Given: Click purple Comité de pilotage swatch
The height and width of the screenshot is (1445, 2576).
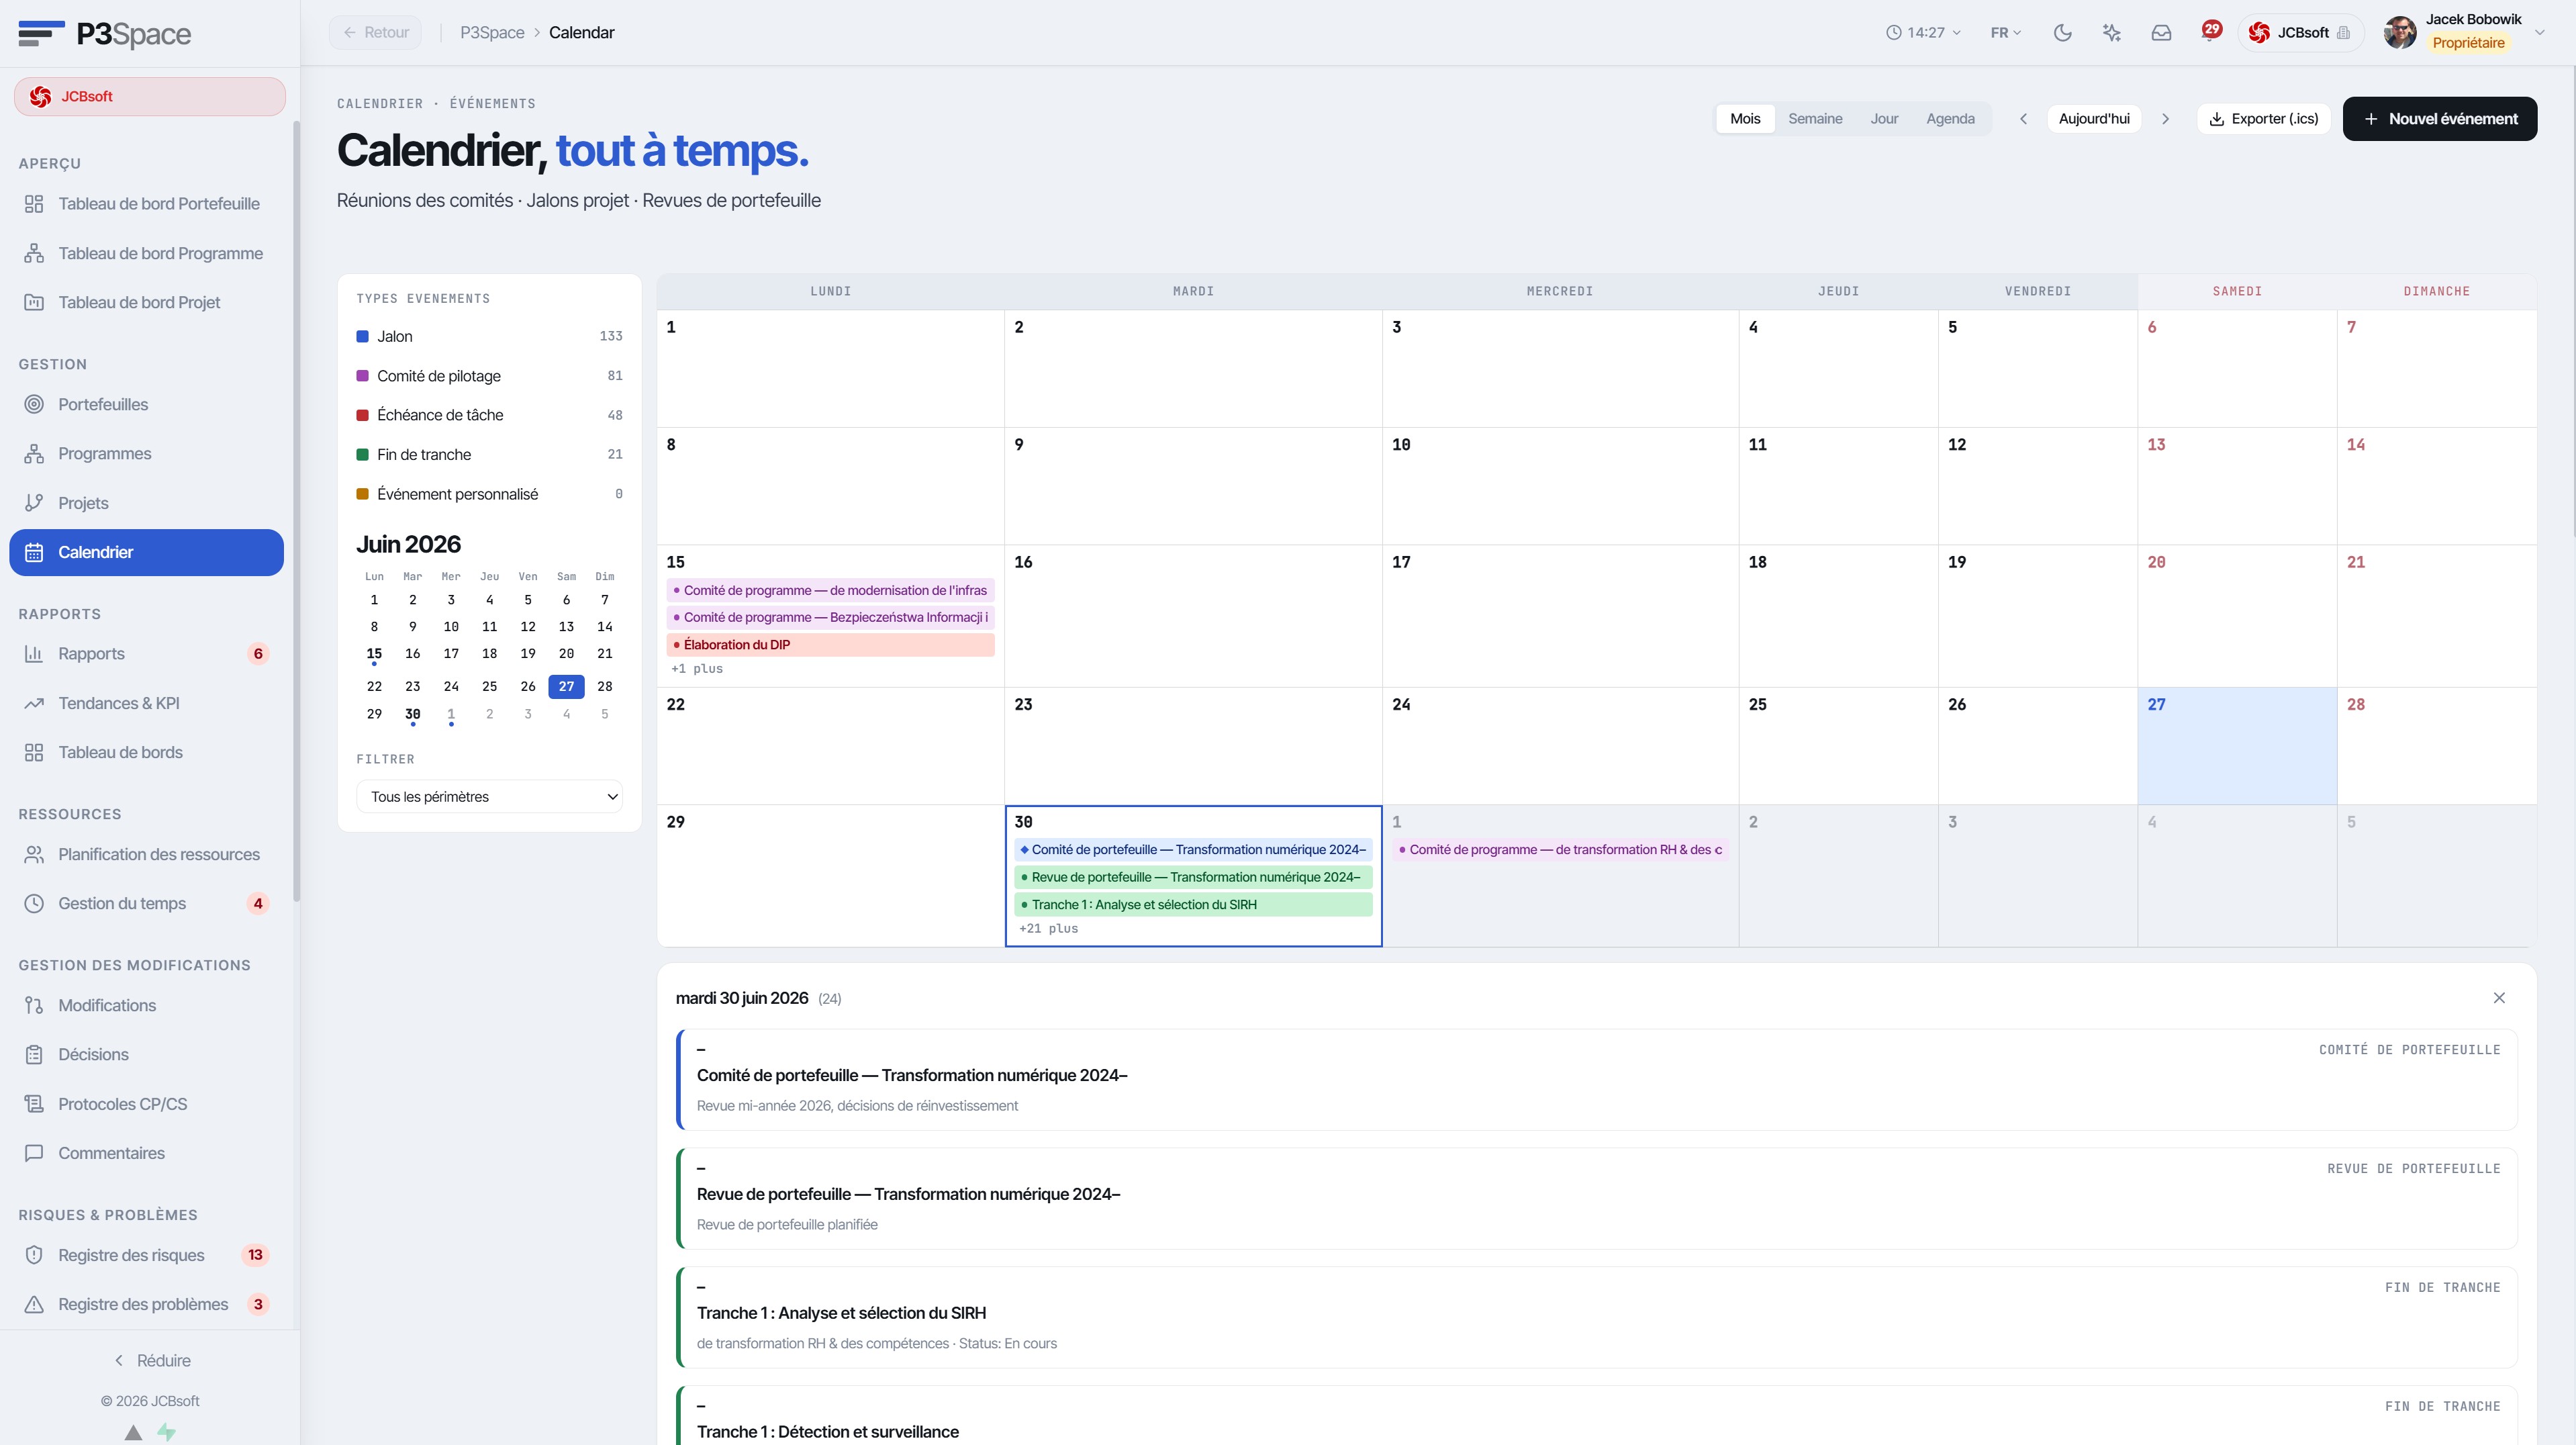Looking at the screenshot, I should 363,376.
